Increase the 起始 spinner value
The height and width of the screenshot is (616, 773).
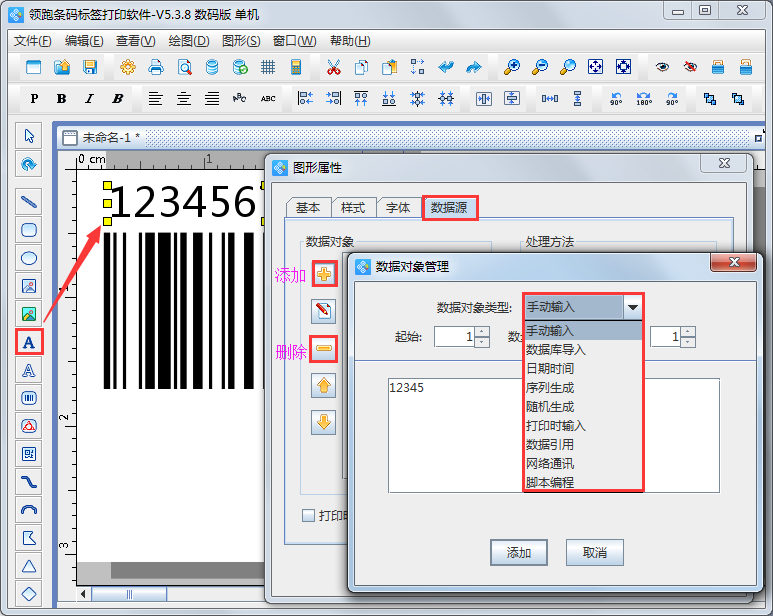click(x=482, y=331)
